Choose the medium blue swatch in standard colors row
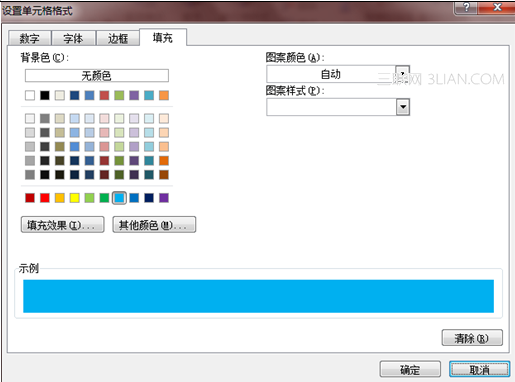This screenshot has height=382, width=515. [134, 198]
